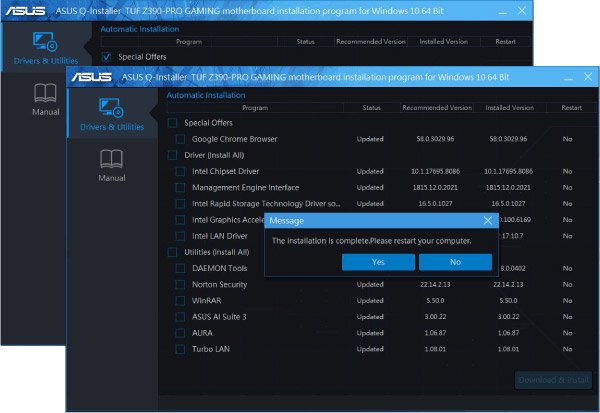Screen dimensions: 600x413
Task: Click Turbo LAN recommended version 1.08.01
Action: (x=435, y=349)
